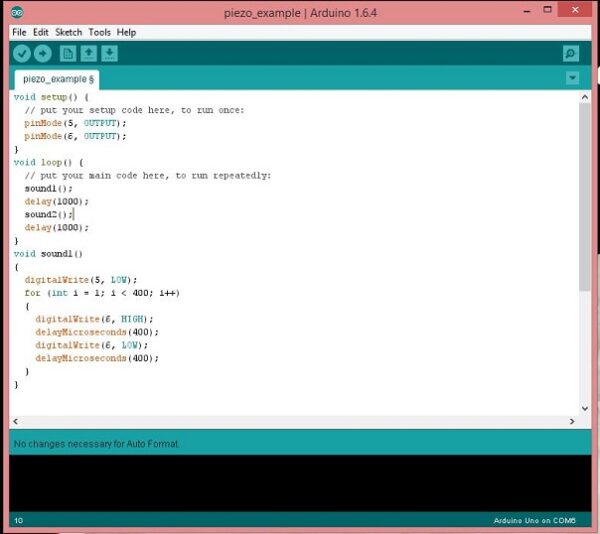
Task: Open a sketch using the up-arrow icon
Action: (x=89, y=54)
